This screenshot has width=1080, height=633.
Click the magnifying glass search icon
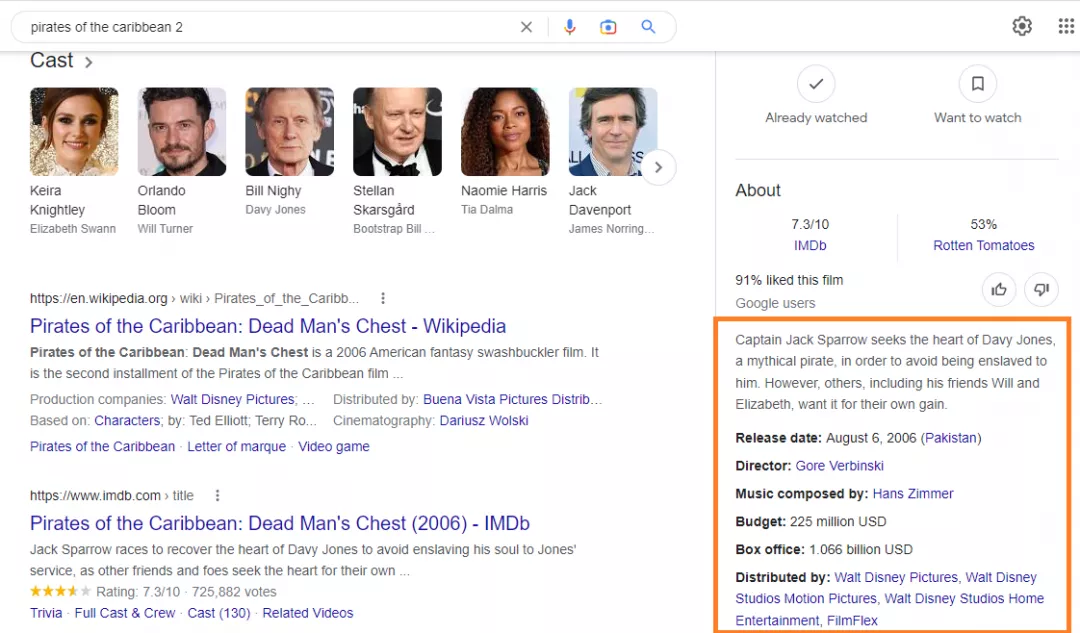648,27
